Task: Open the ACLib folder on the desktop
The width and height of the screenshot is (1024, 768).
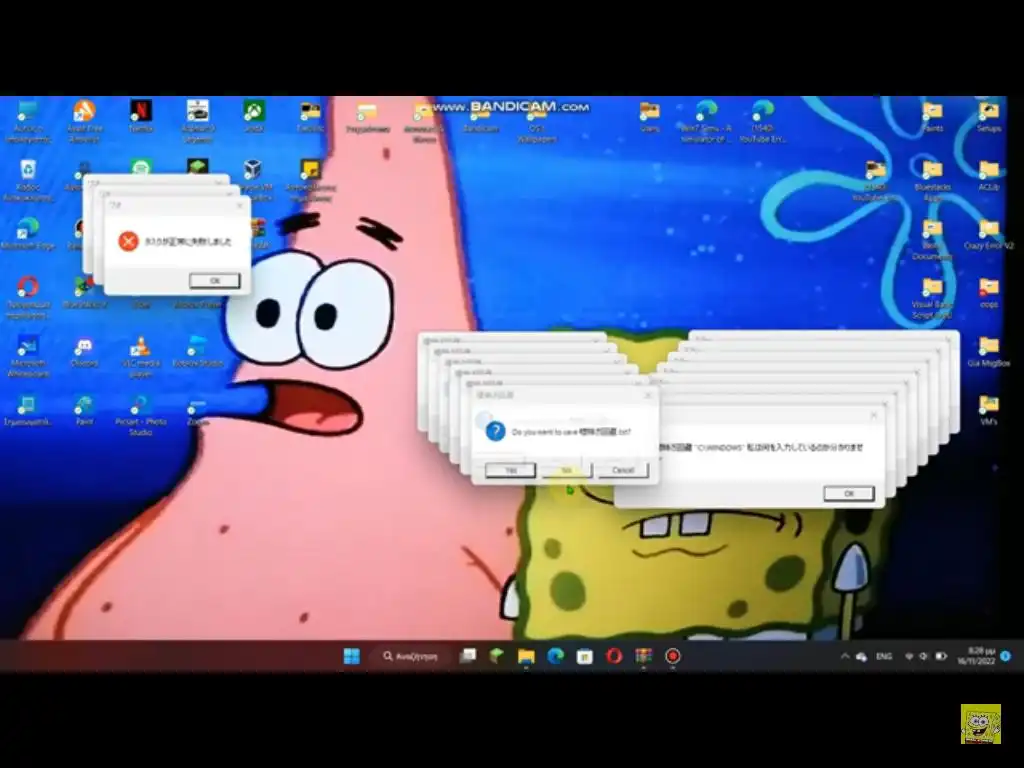Action: (x=989, y=175)
